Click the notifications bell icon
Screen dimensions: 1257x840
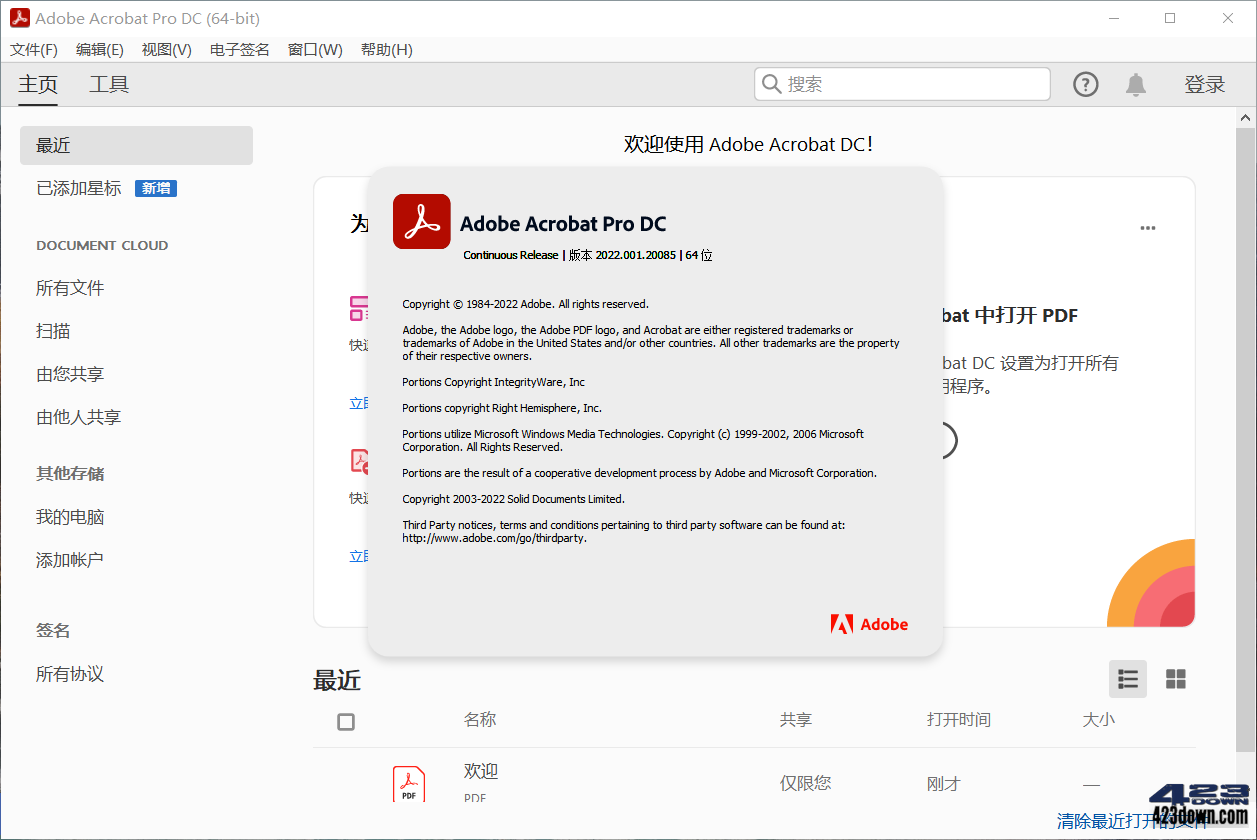pos(1135,84)
